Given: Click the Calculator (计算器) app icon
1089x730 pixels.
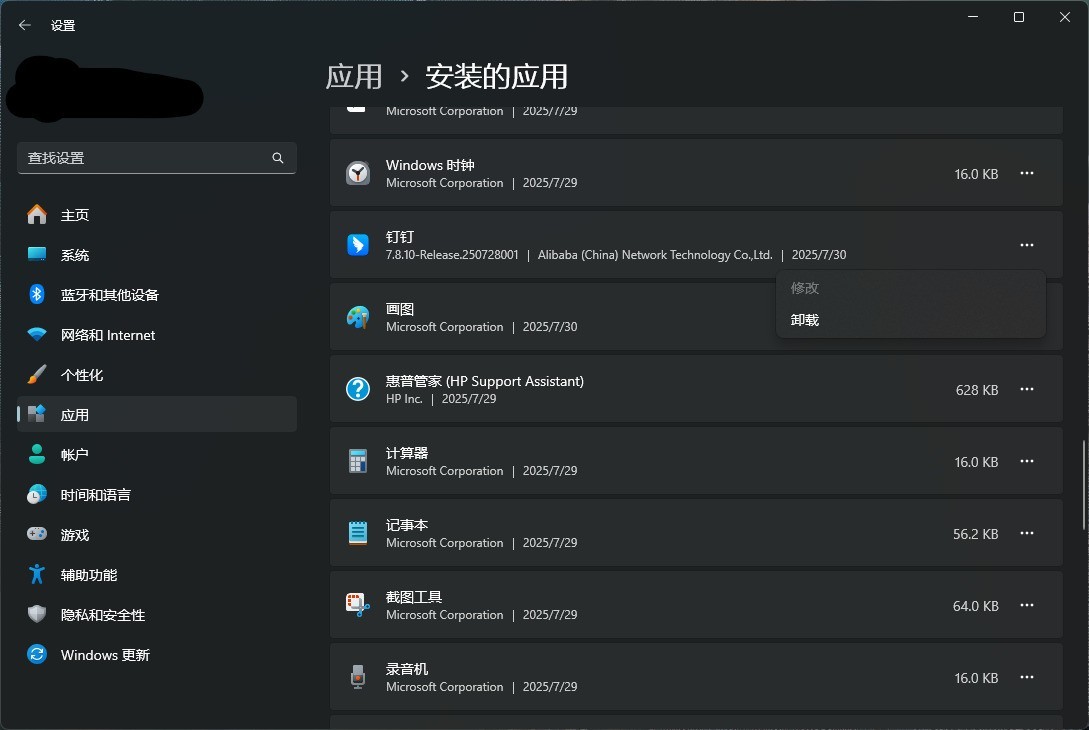Looking at the screenshot, I should [x=357, y=461].
